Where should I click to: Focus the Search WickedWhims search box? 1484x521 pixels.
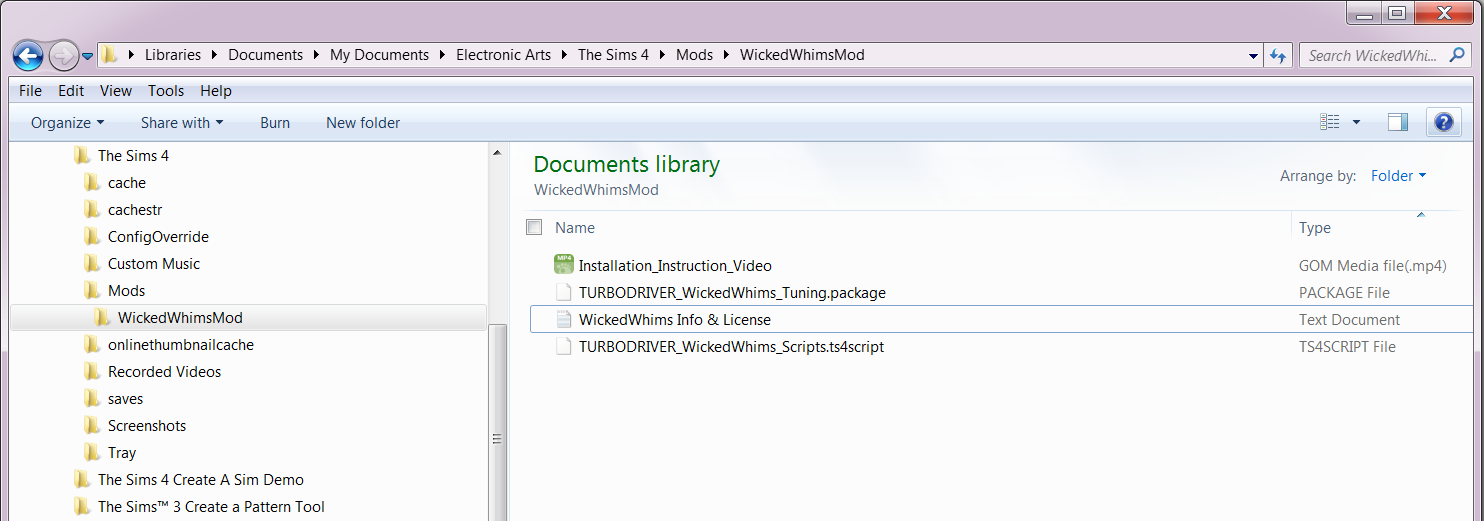(1385, 56)
